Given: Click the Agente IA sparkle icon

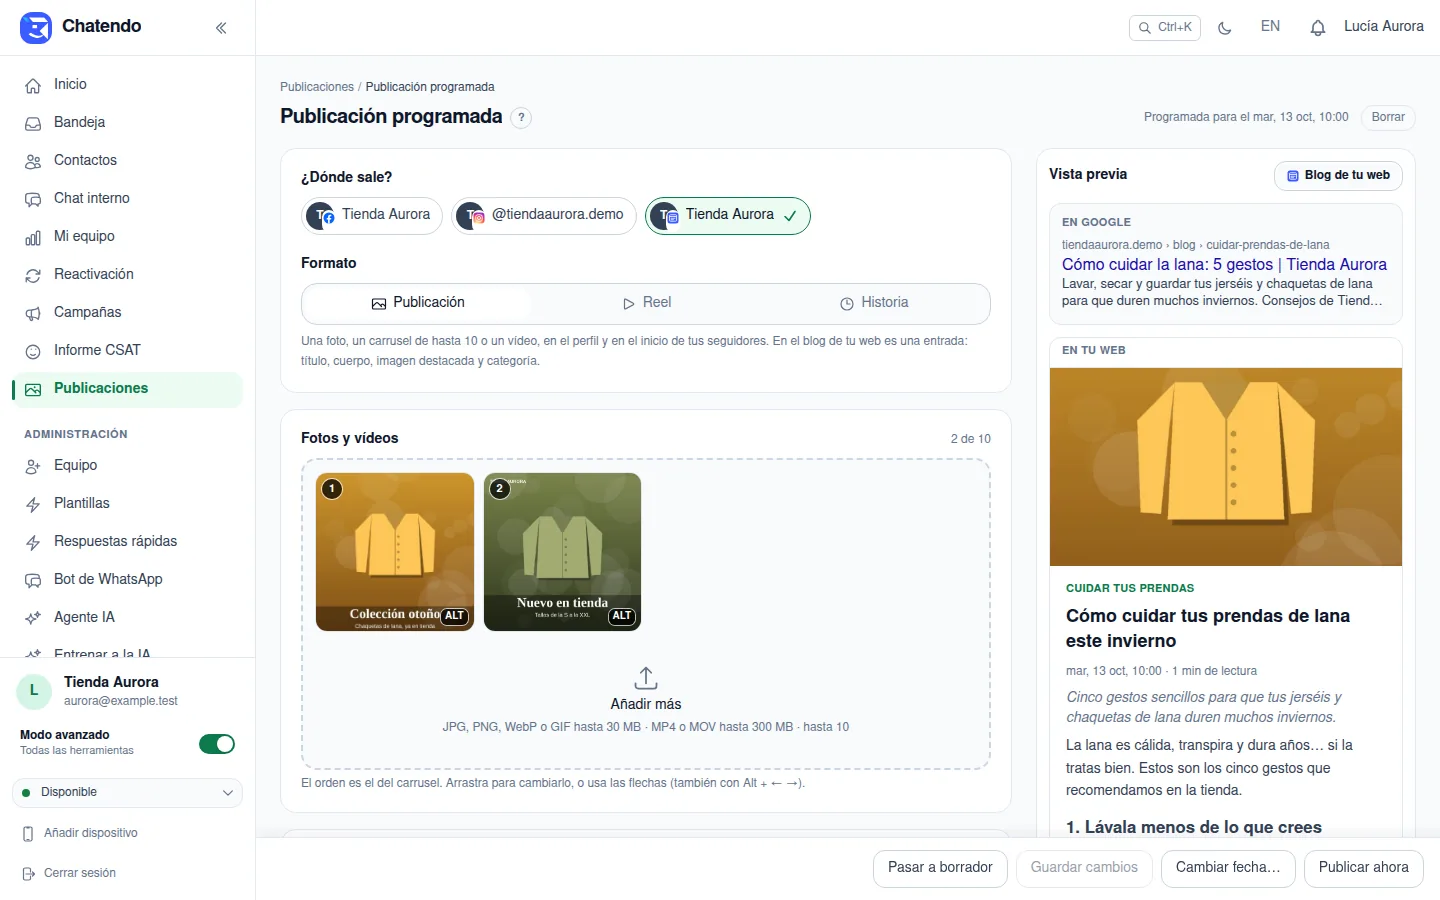Looking at the screenshot, I should coord(33,619).
